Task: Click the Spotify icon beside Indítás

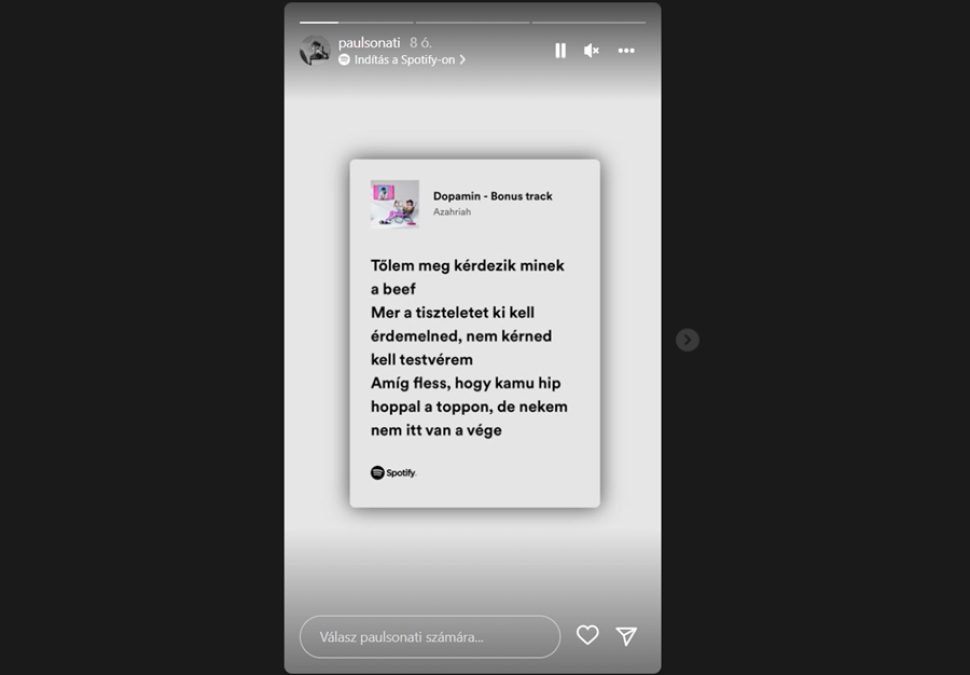Action: point(344,60)
